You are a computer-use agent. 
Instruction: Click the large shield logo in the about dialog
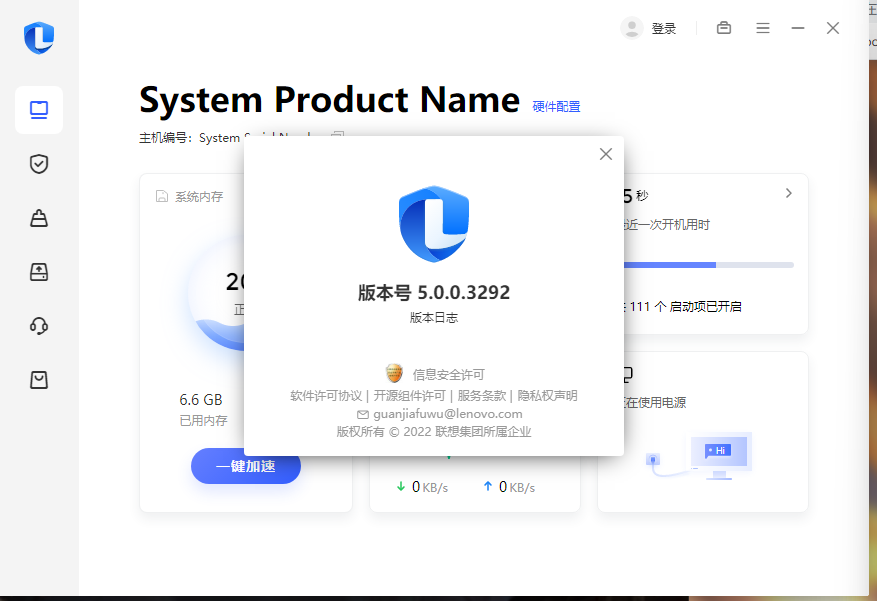pyautogui.click(x=434, y=224)
